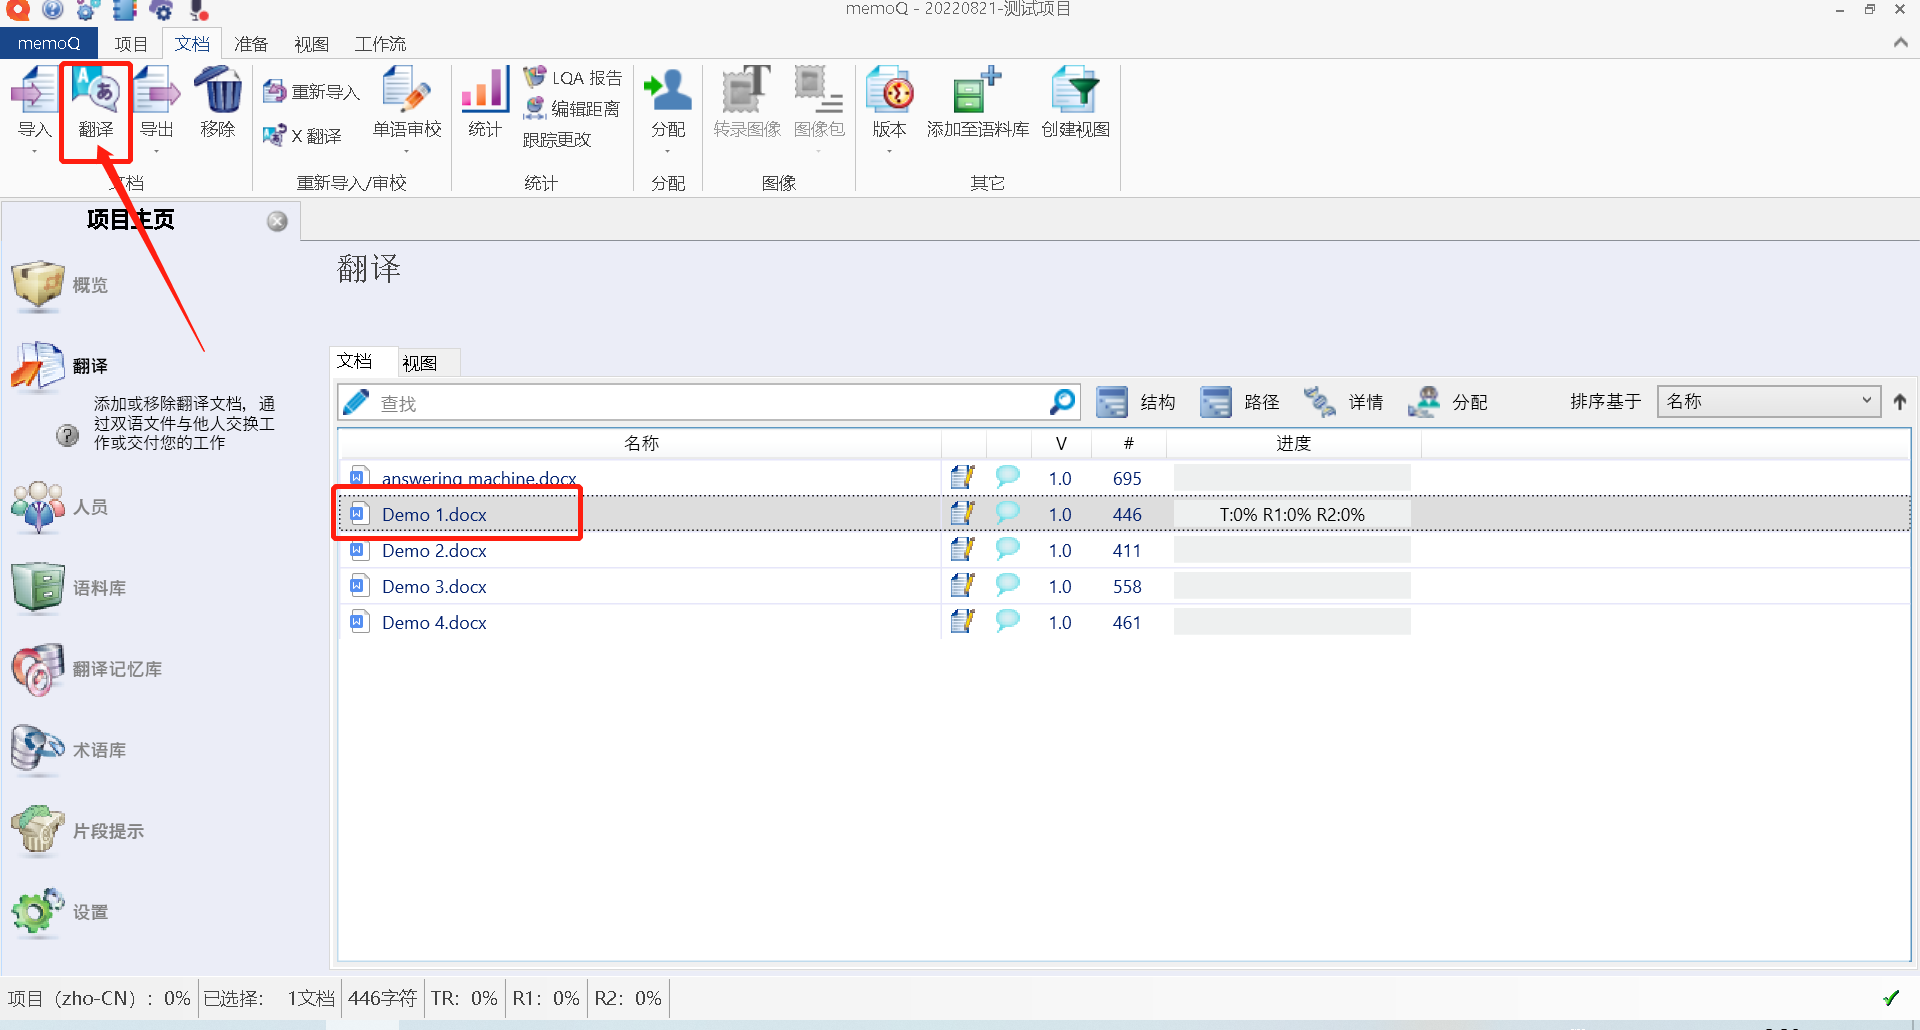Expand the 导入 dropdown arrow
The image size is (1920, 1030).
[34, 151]
